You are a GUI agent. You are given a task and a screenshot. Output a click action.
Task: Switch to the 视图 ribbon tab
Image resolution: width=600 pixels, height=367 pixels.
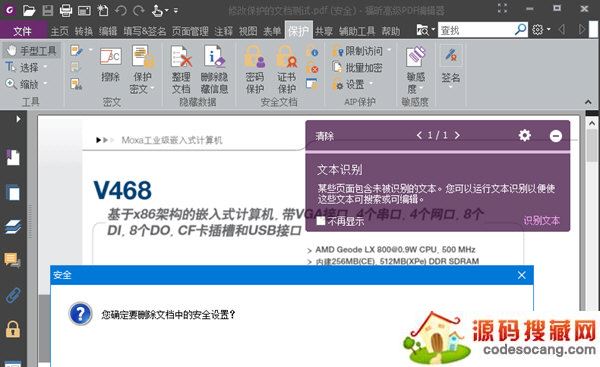[x=248, y=31]
